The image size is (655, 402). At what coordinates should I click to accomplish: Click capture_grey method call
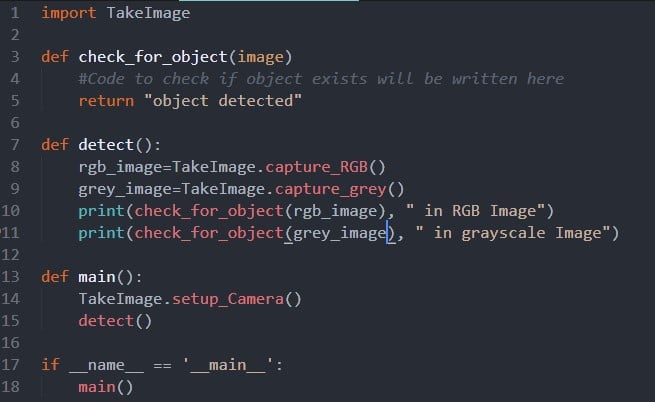[x=330, y=189]
